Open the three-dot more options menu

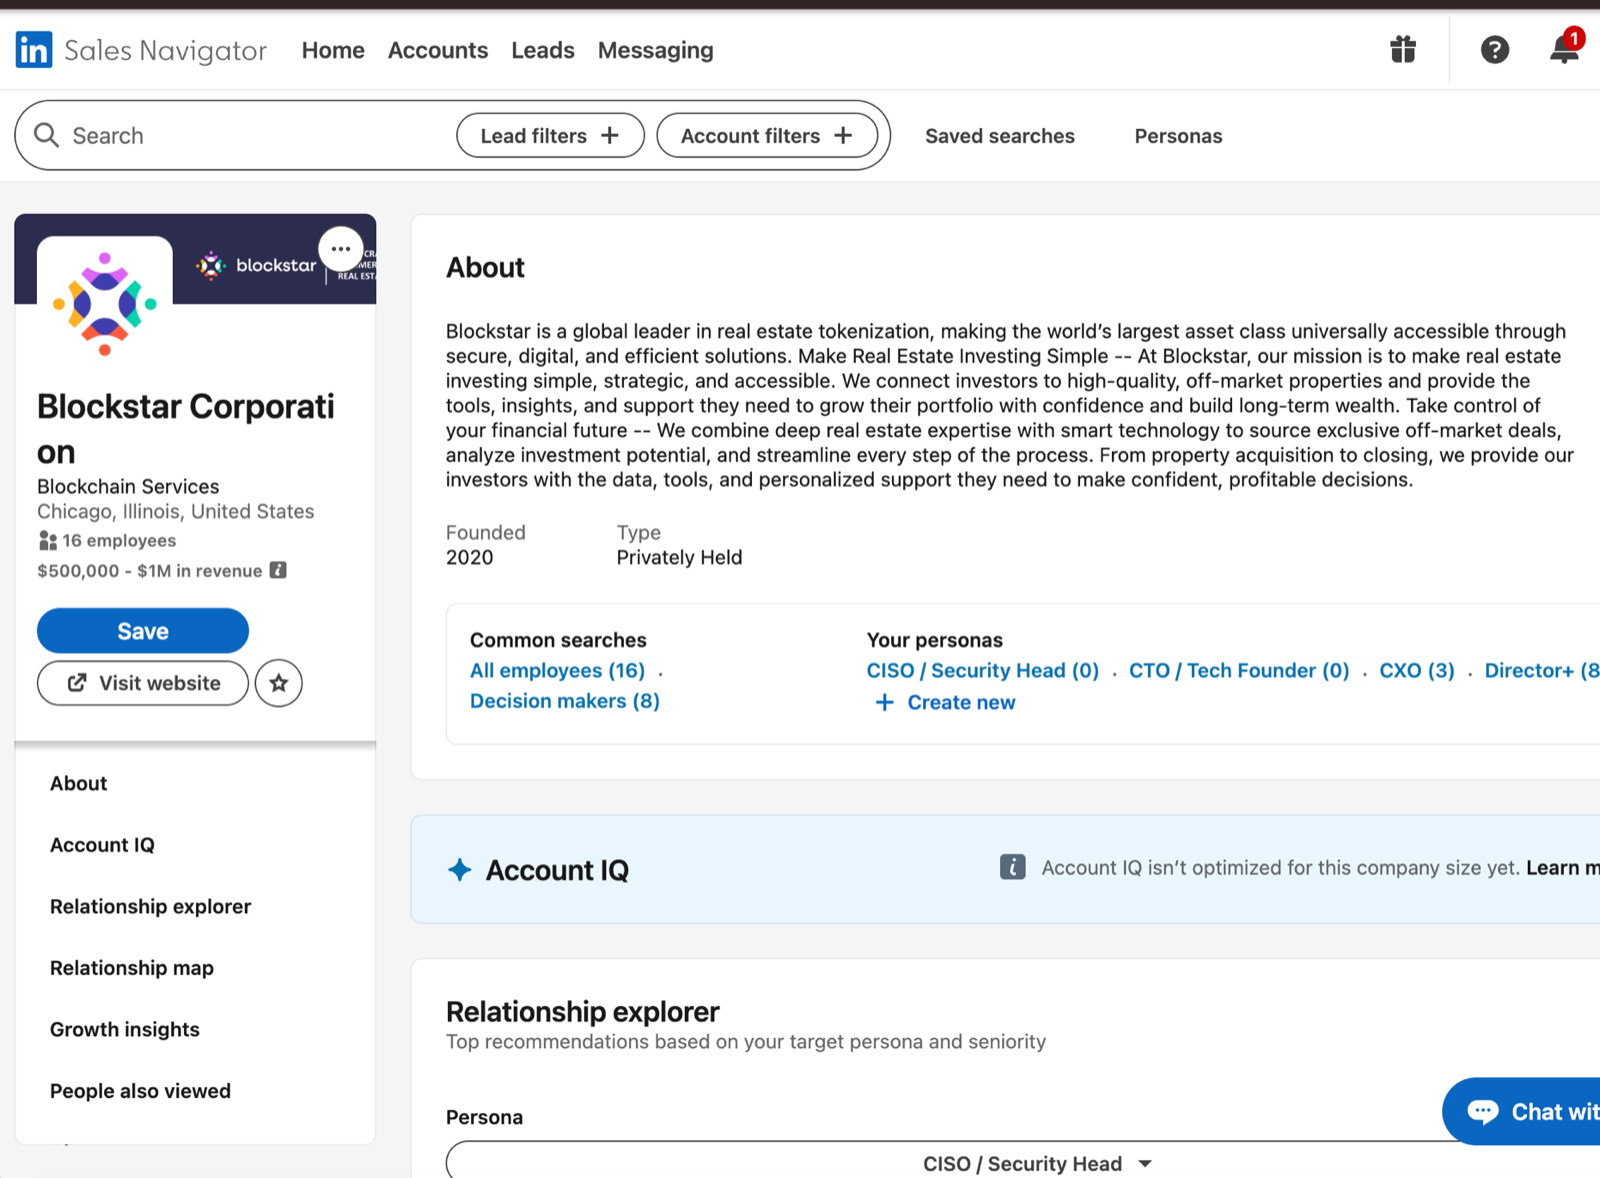[x=340, y=249]
